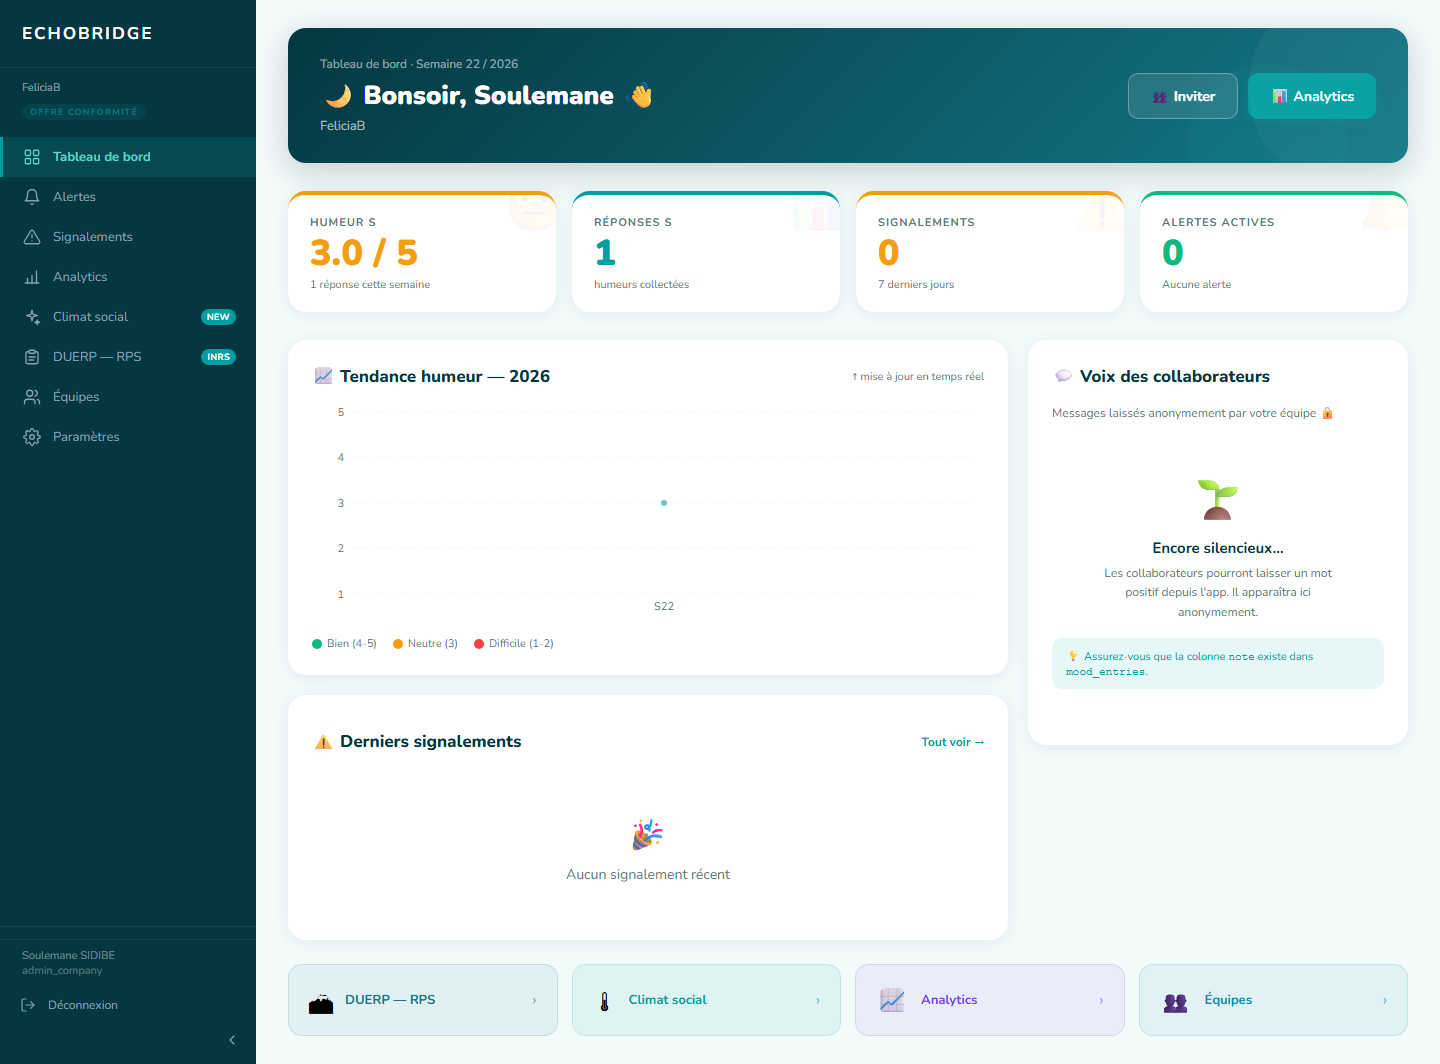Open Tableau de bord in sidebar
The width and height of the screenshot is (1440, 1064).
(x=128, y=157)
